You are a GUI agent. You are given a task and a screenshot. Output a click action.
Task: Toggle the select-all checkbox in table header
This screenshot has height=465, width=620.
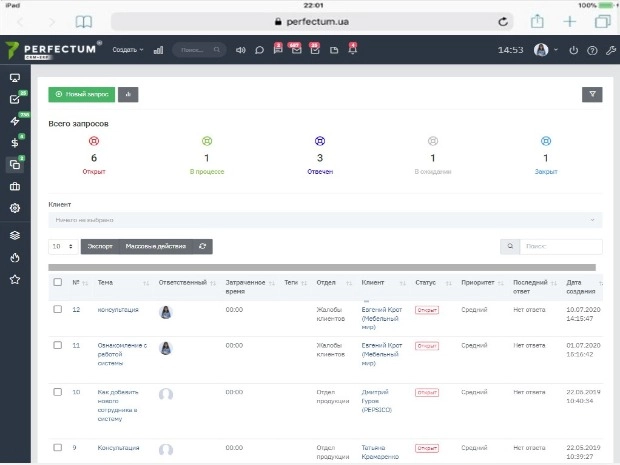57,282
